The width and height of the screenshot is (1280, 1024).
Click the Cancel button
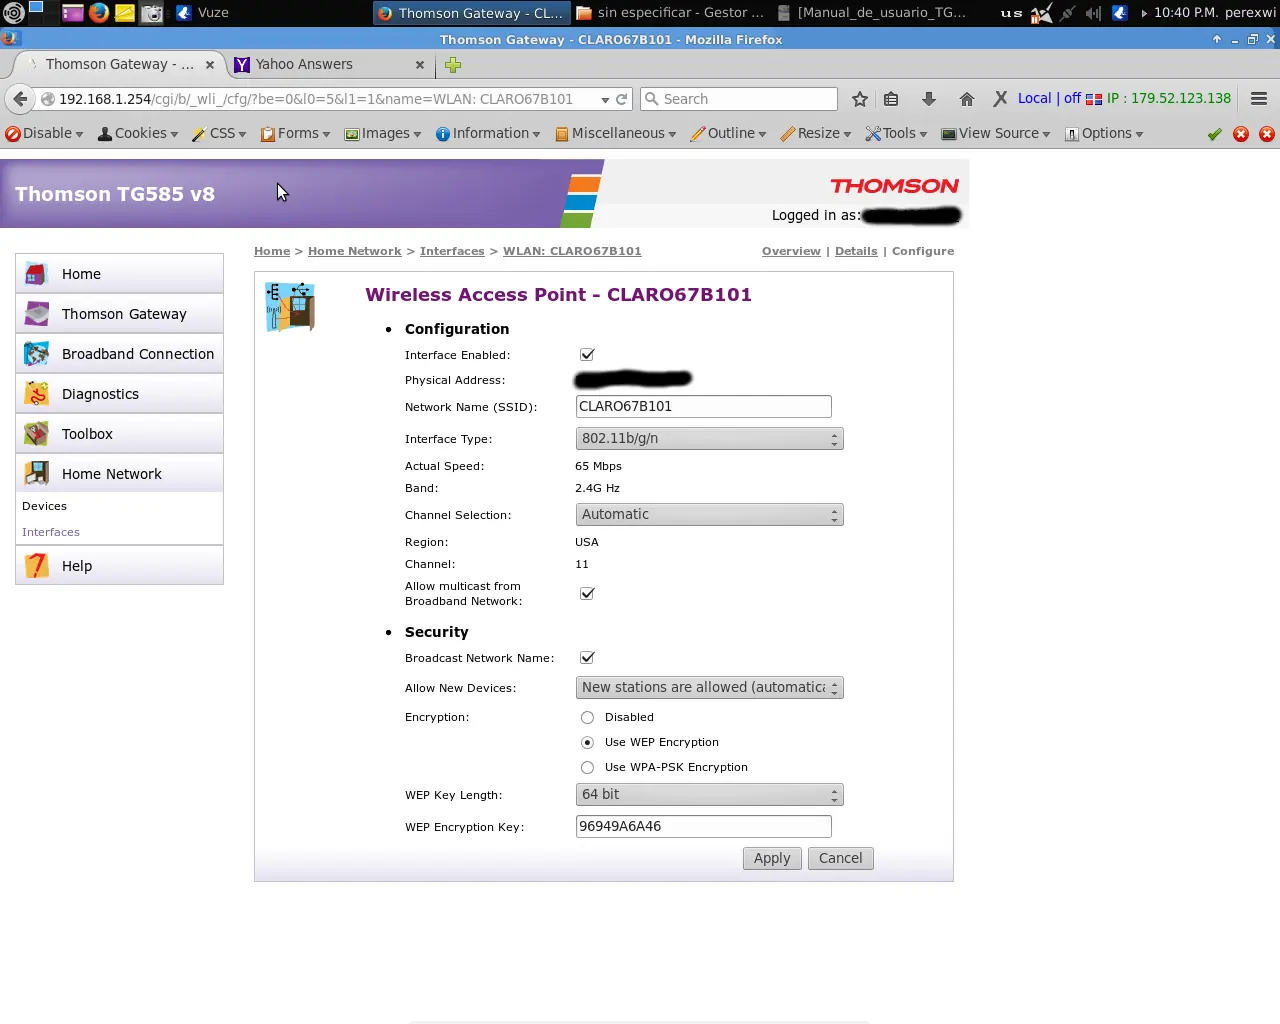[x=841, y=859]
